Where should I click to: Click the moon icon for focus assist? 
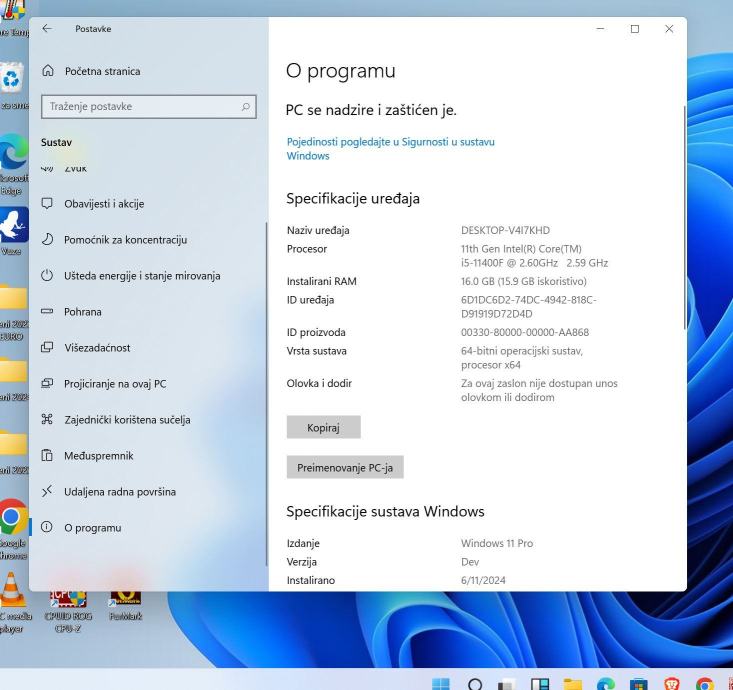point(47,239)
